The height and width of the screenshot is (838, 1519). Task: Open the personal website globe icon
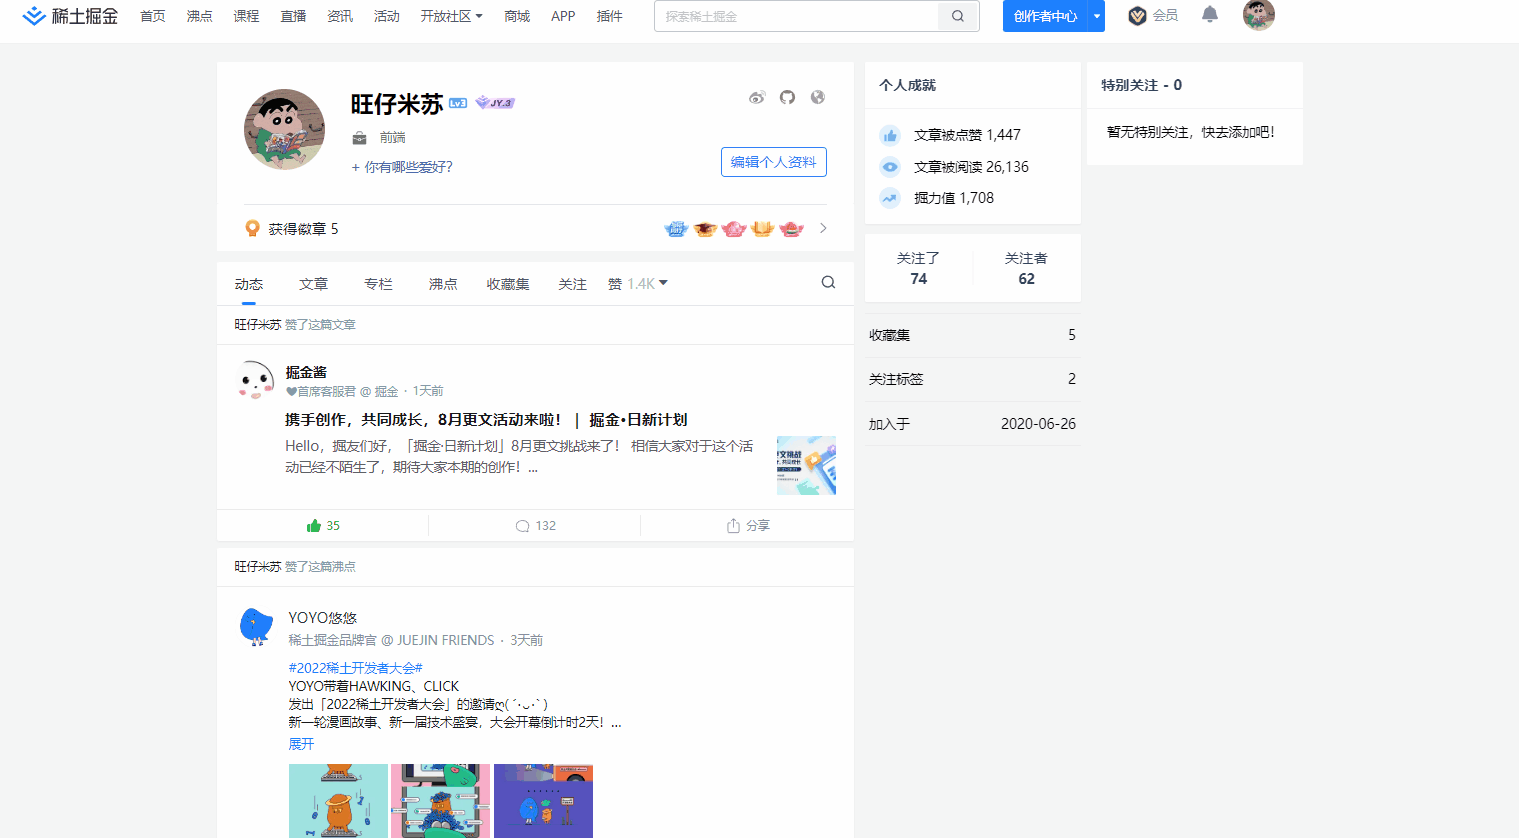(818, 97)
